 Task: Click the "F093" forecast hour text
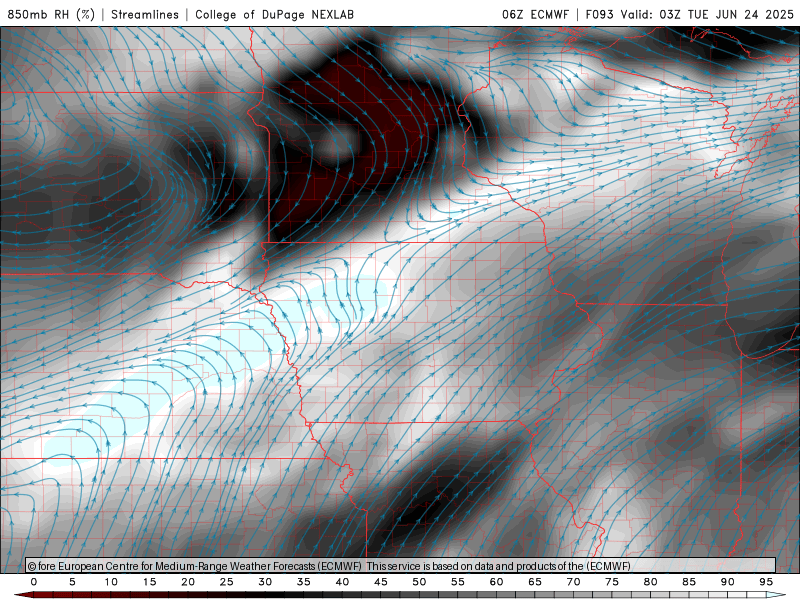599,14
